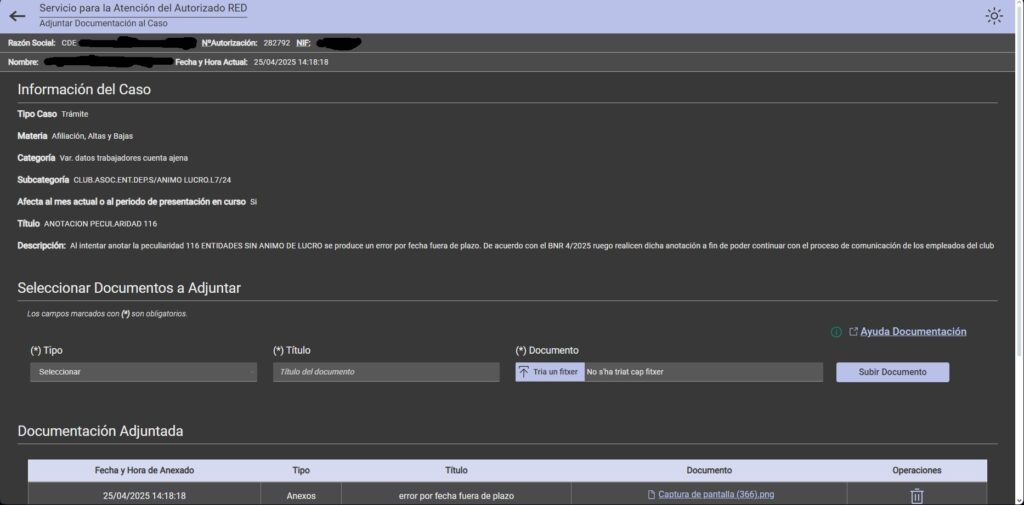This screenshot has width=1024, height=505.
Task: Click 'Fecha y Hora de Anexado' column header
Action: (144, 470)
